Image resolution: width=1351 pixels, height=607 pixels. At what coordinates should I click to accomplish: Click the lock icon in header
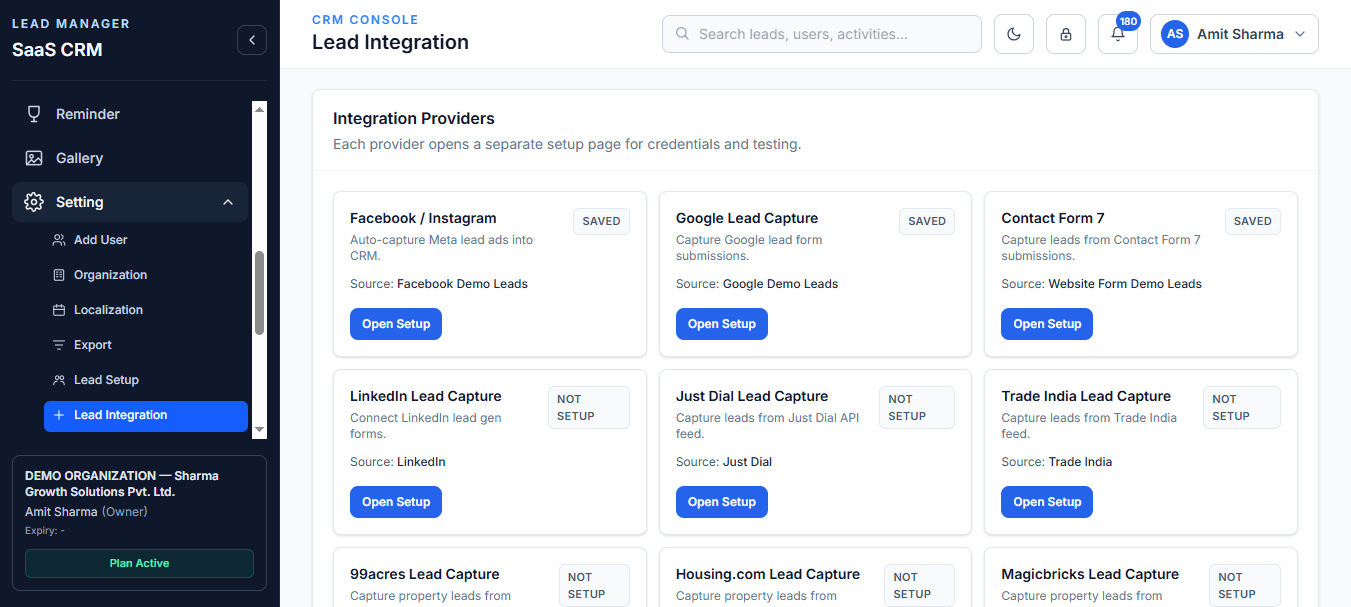point(1066,34)
